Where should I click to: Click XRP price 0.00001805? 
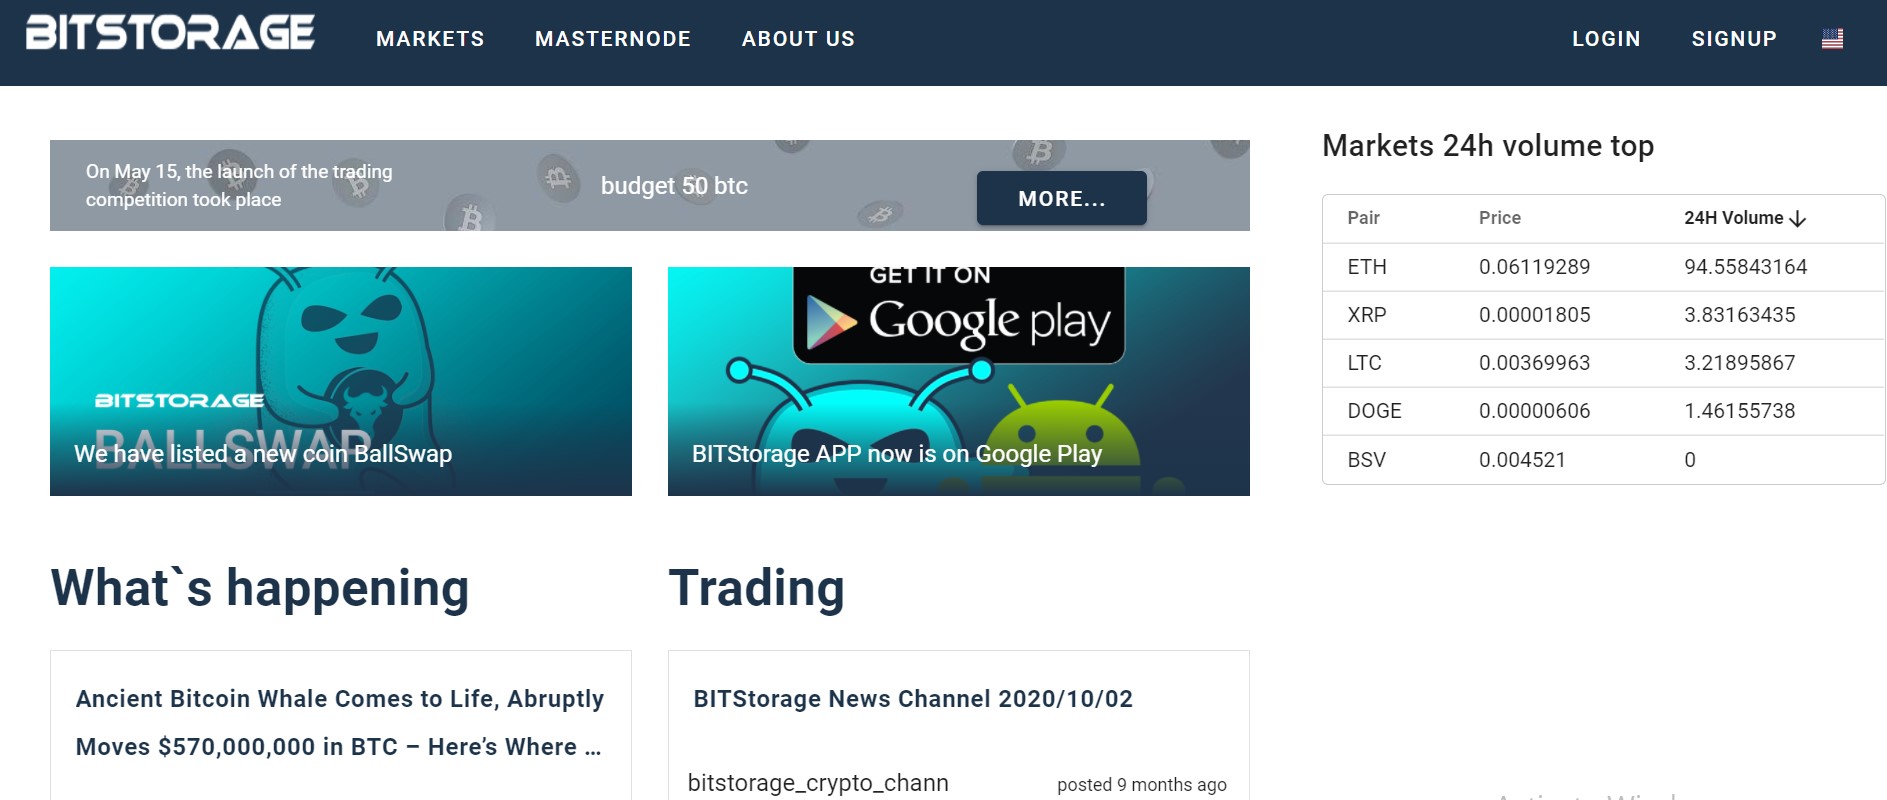tap(1534, 315)
